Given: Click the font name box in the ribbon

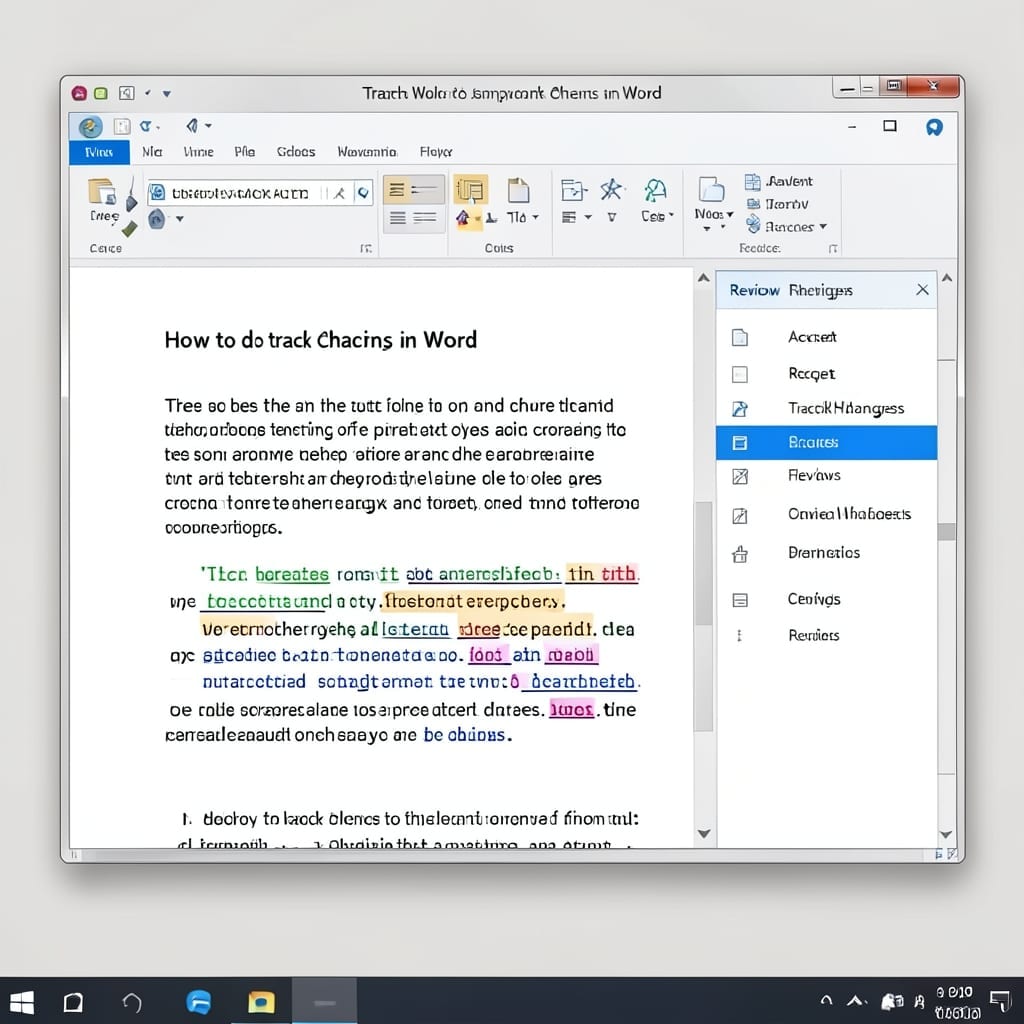Looking at the screenshot, I should (259, 193).
